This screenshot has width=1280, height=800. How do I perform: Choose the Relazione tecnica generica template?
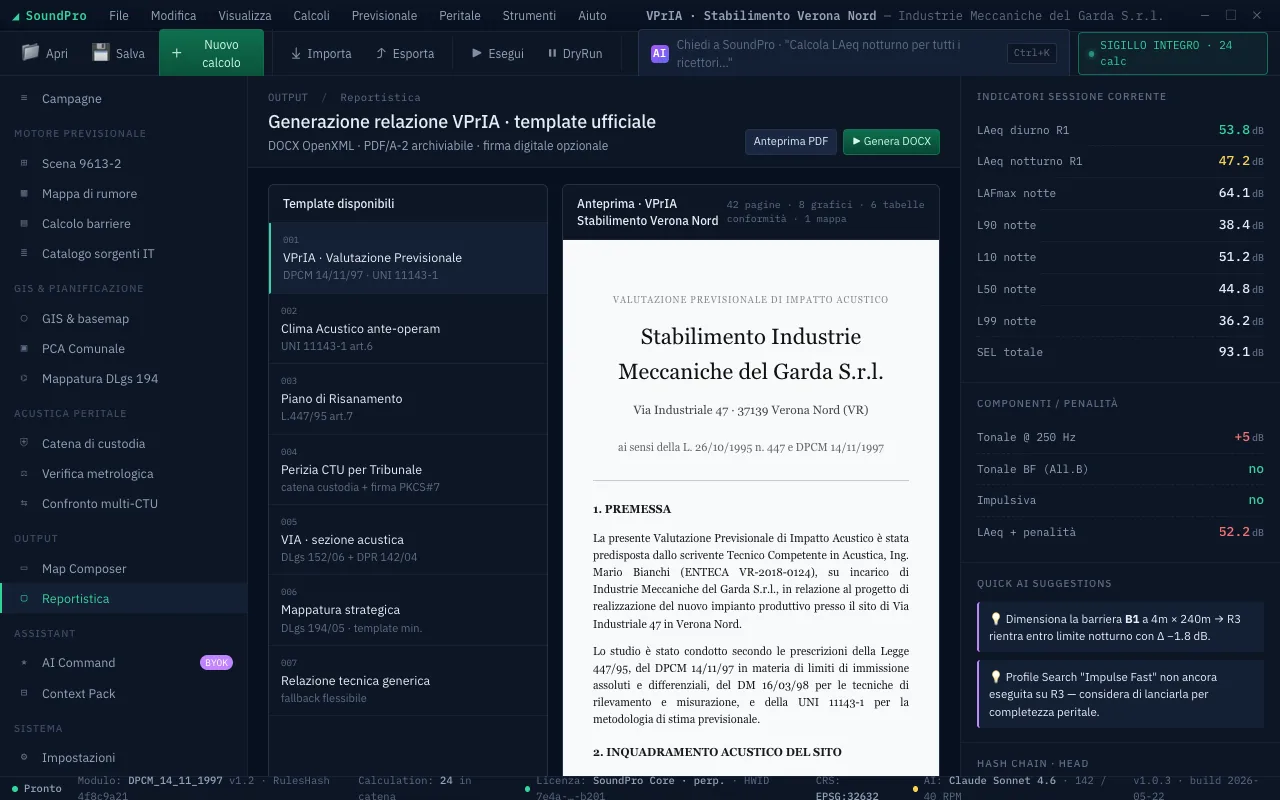[408, 680]
